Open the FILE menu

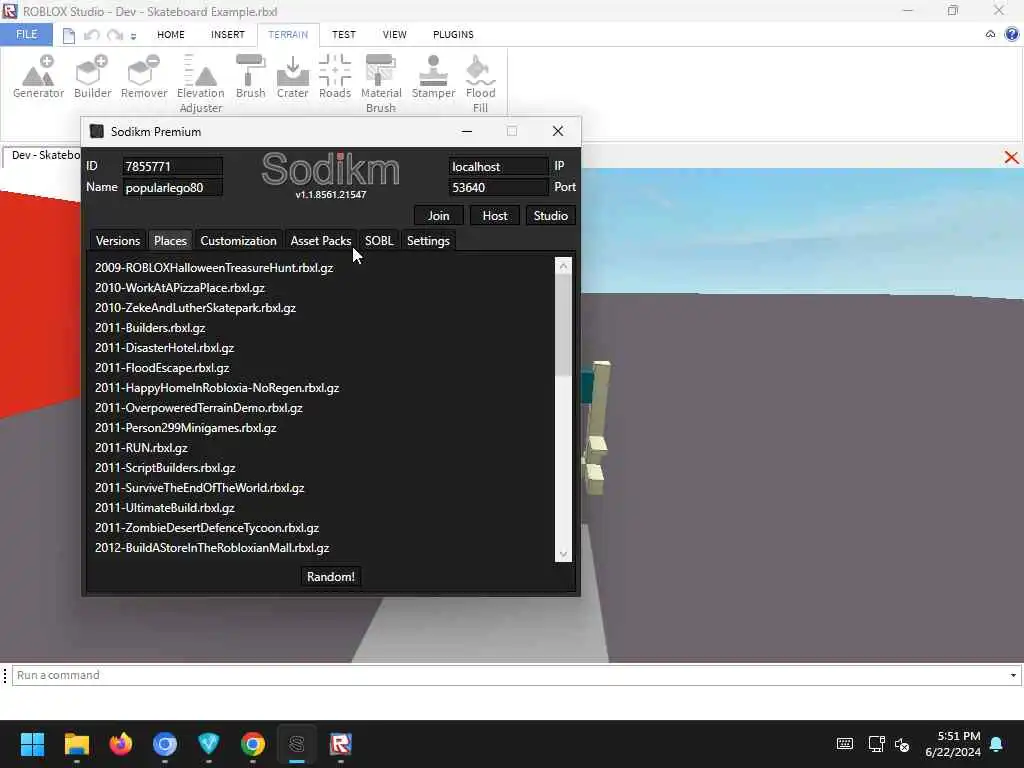(26, 35)
